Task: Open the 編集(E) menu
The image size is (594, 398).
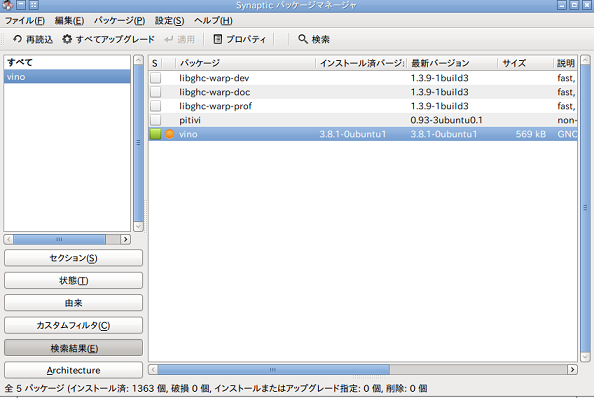Action: click(x=69, y=20)
